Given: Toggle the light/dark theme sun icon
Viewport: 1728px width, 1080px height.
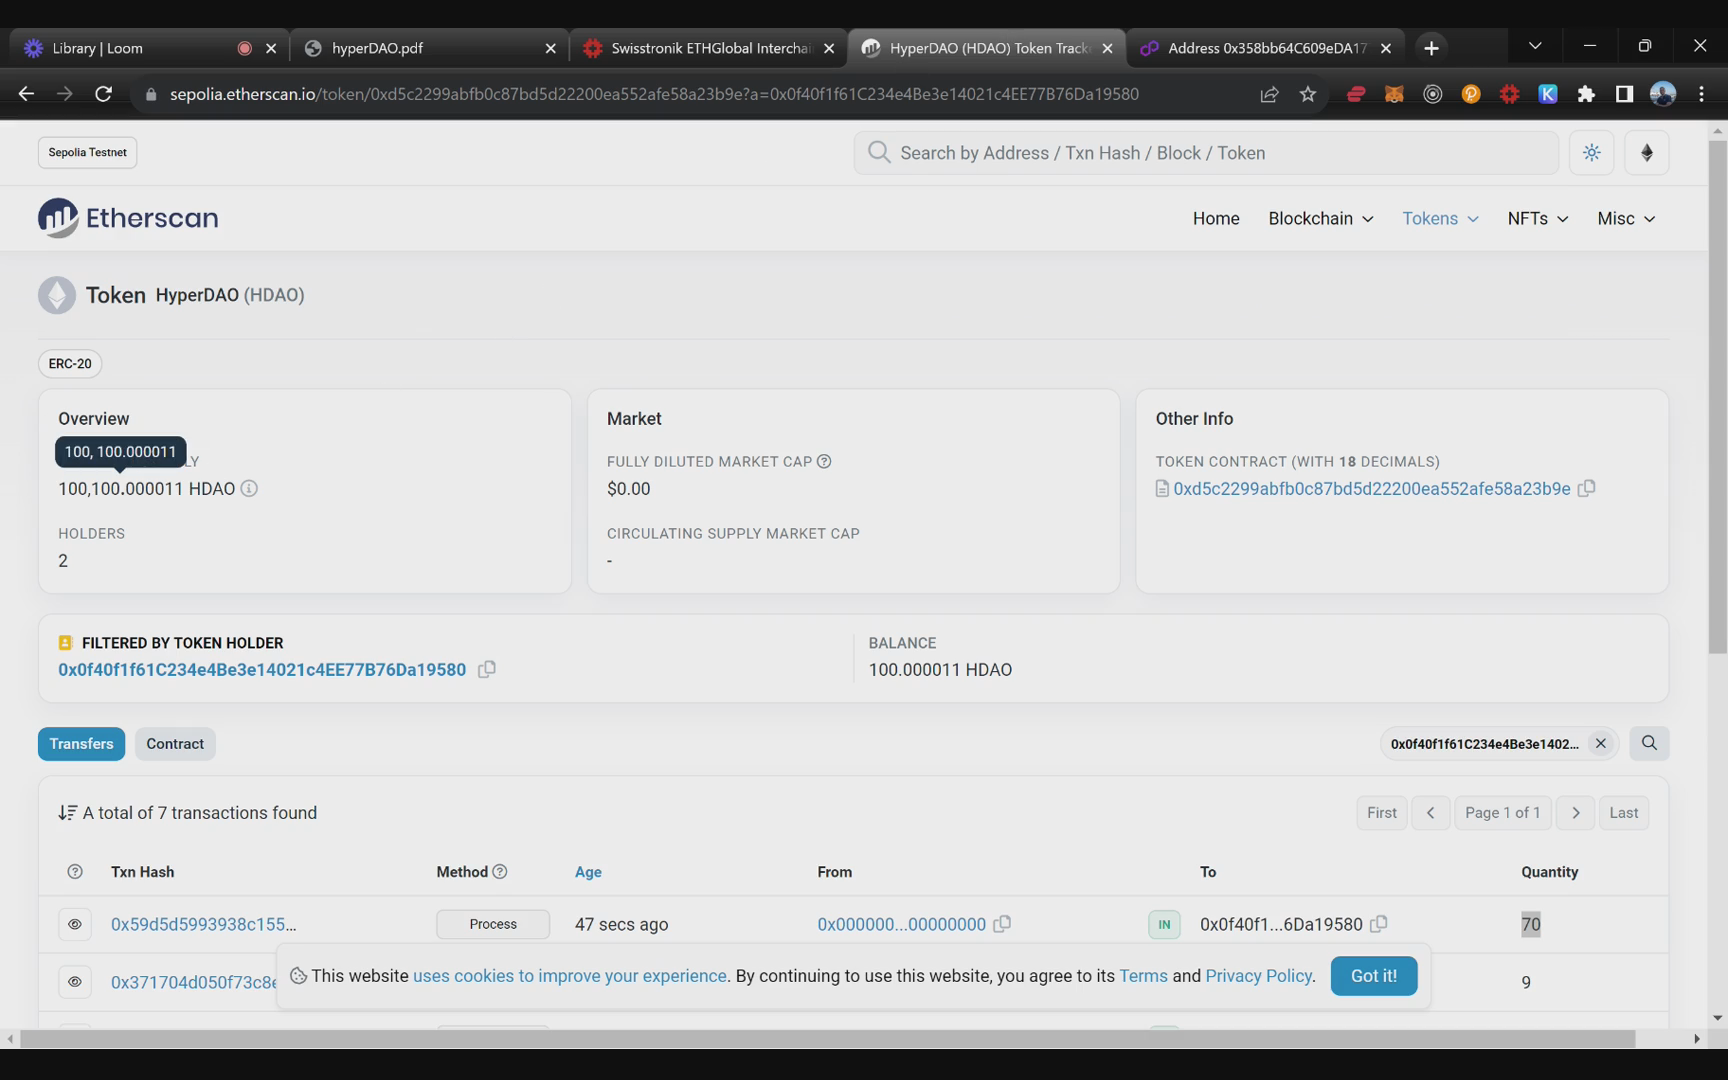Looking at the screenshot, I should 1591,153.
